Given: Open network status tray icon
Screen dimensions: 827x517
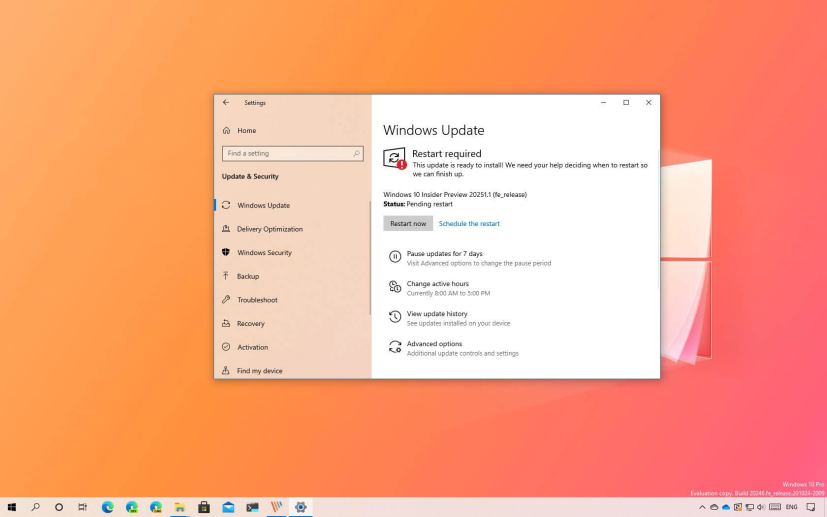Looking at the screenshot, I should pyautogui.click(x=749, y=508).
